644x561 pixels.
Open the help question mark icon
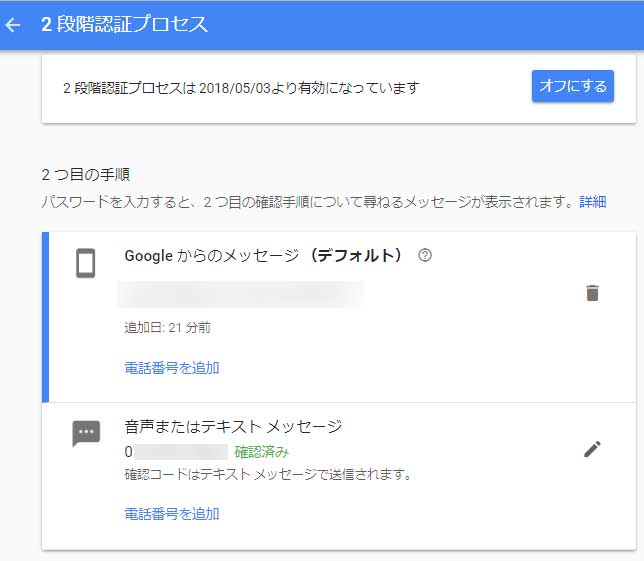tap(425, 256)
